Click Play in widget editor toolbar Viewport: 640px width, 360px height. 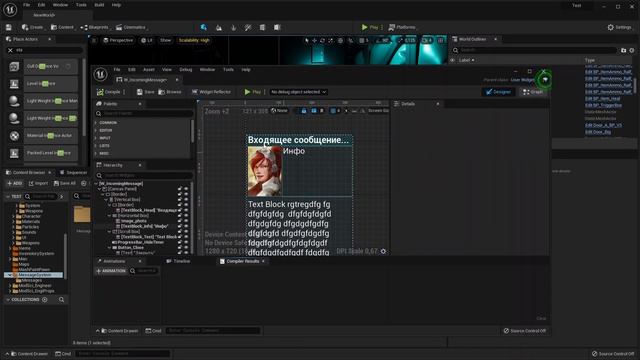coord(253,92)
